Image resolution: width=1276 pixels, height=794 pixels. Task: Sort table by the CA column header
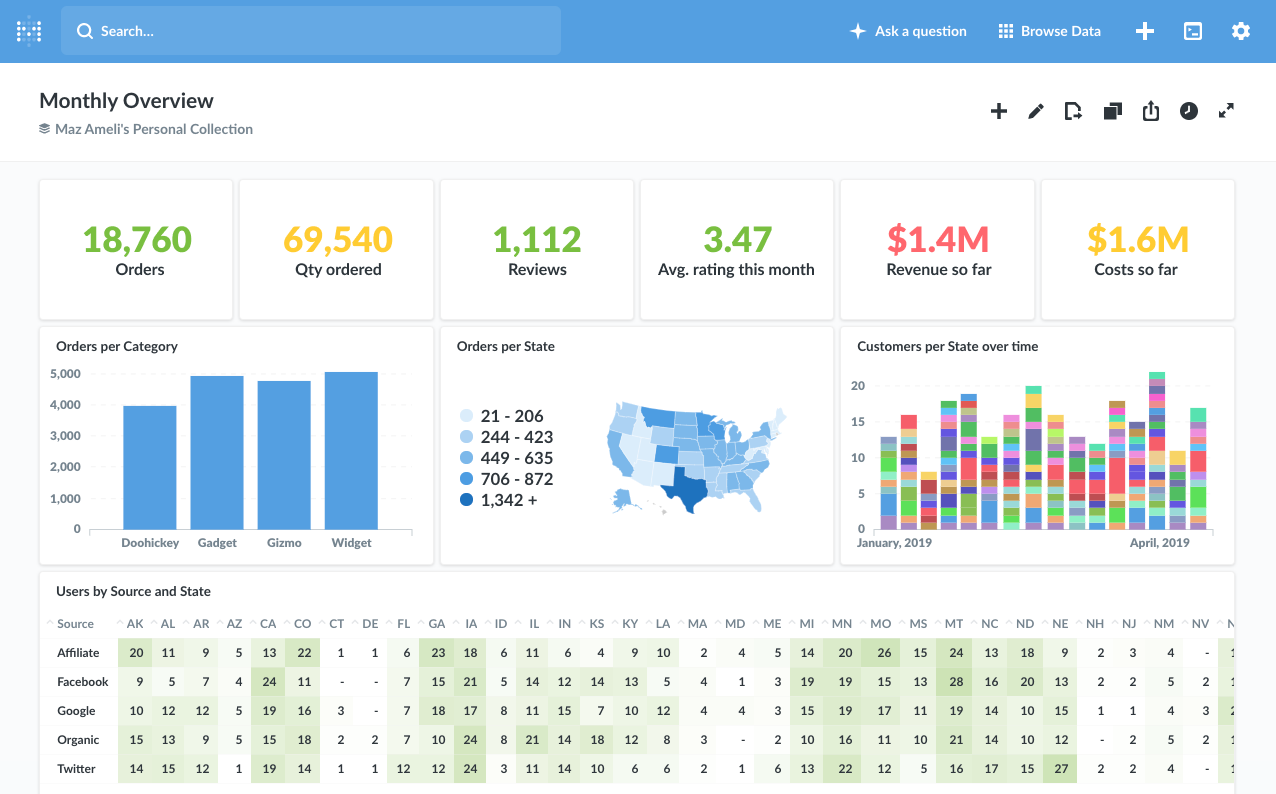[268, 624]
